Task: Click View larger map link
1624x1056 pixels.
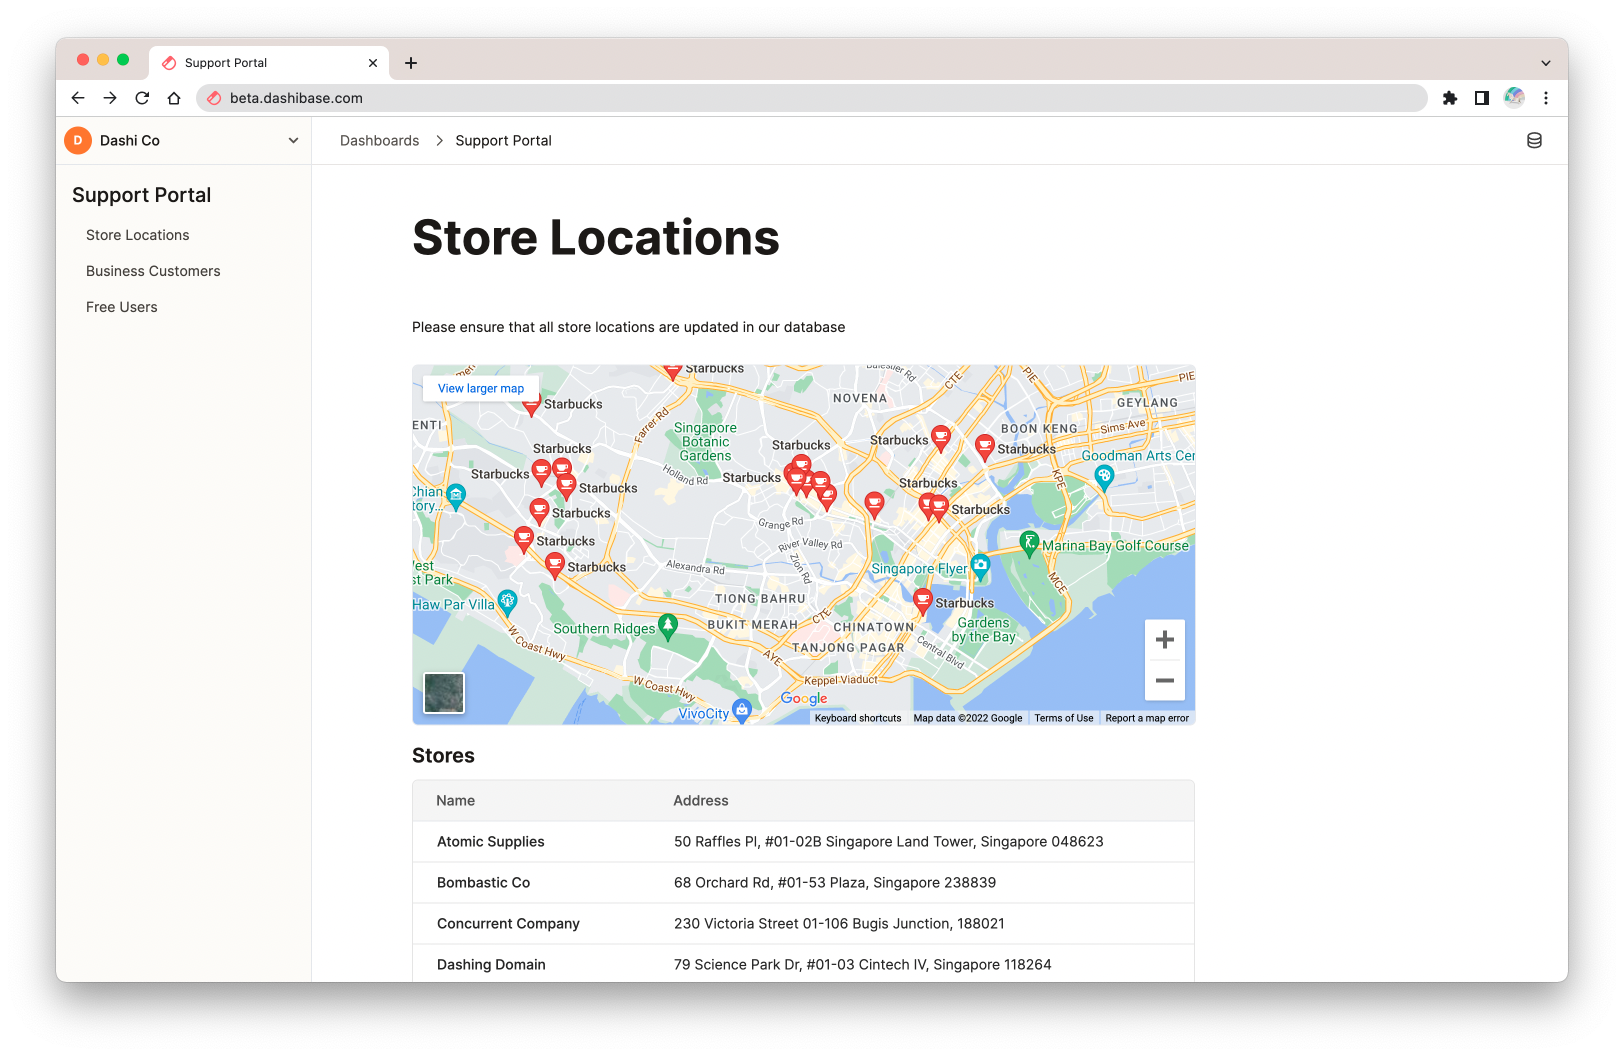Action: click(x=481, y=388)
